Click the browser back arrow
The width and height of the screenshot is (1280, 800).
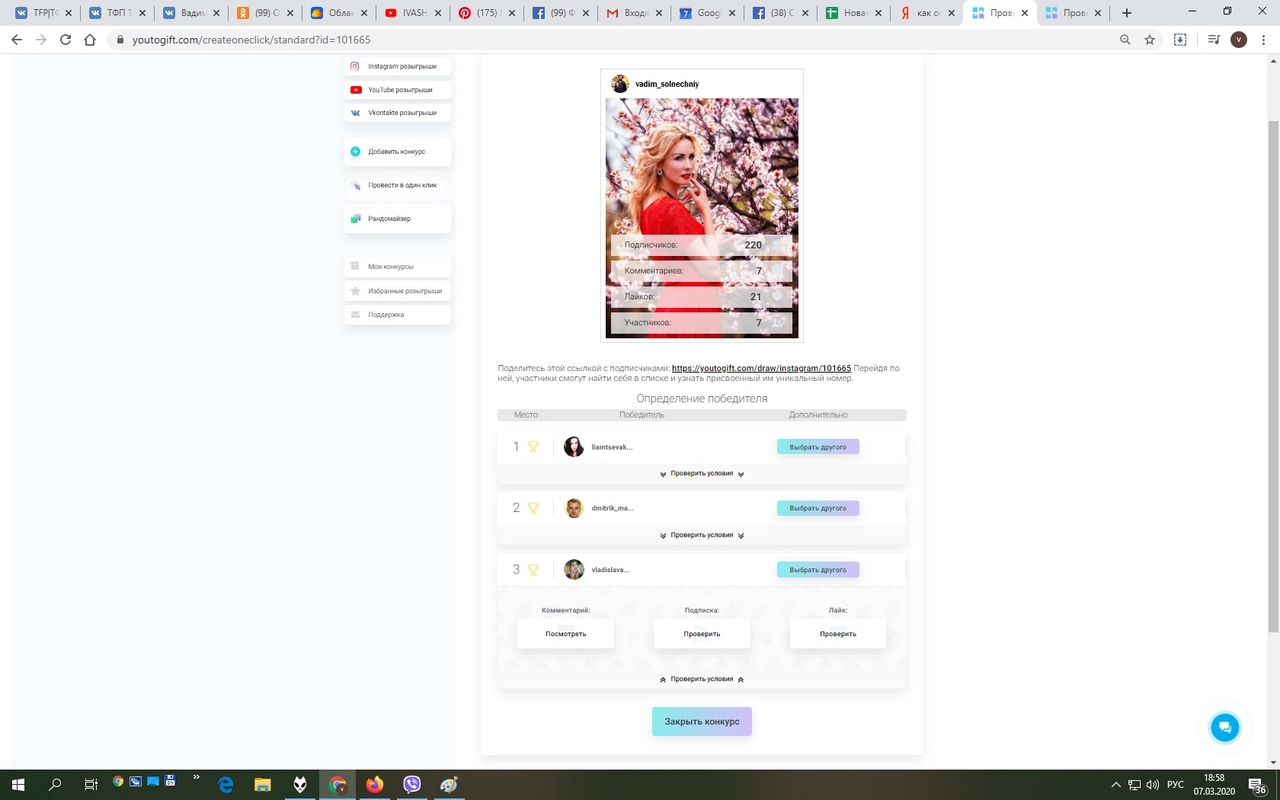coord(16,40)
